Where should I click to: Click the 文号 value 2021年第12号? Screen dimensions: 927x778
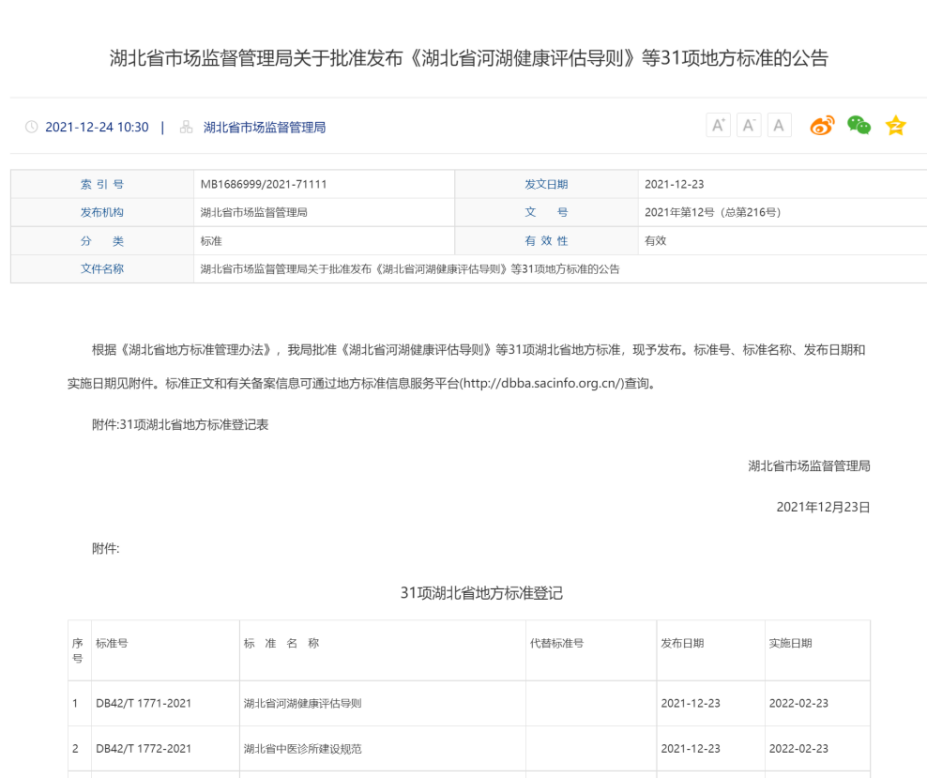(x=713, y=213)
